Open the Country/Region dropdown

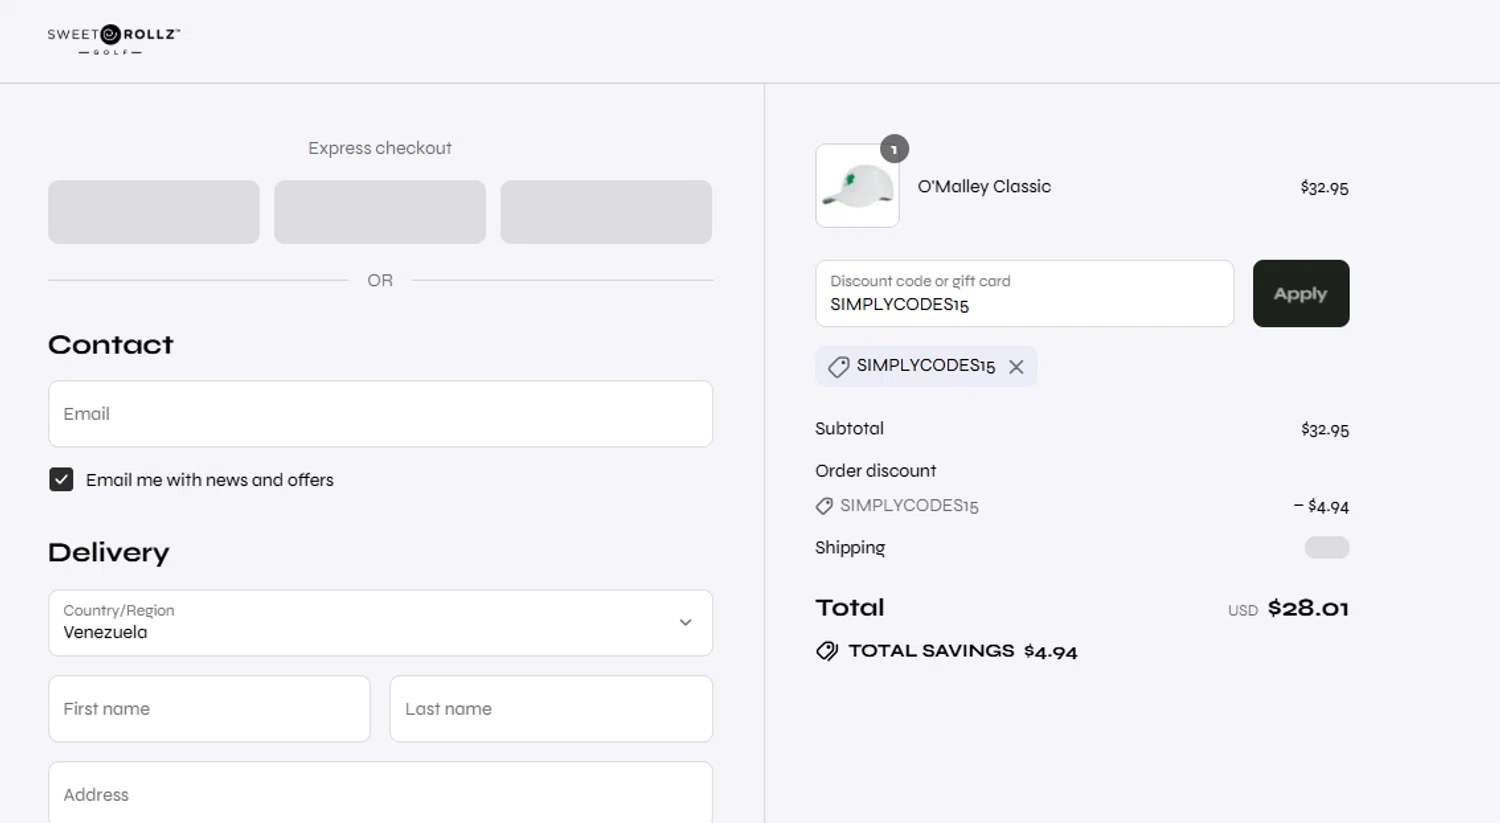point(380,623)
